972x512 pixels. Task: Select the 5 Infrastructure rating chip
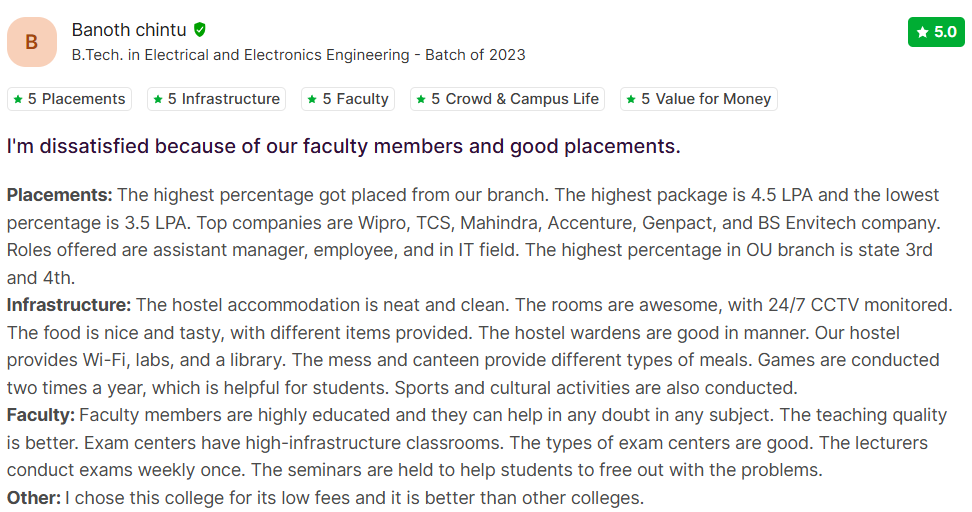pos(216,99)
